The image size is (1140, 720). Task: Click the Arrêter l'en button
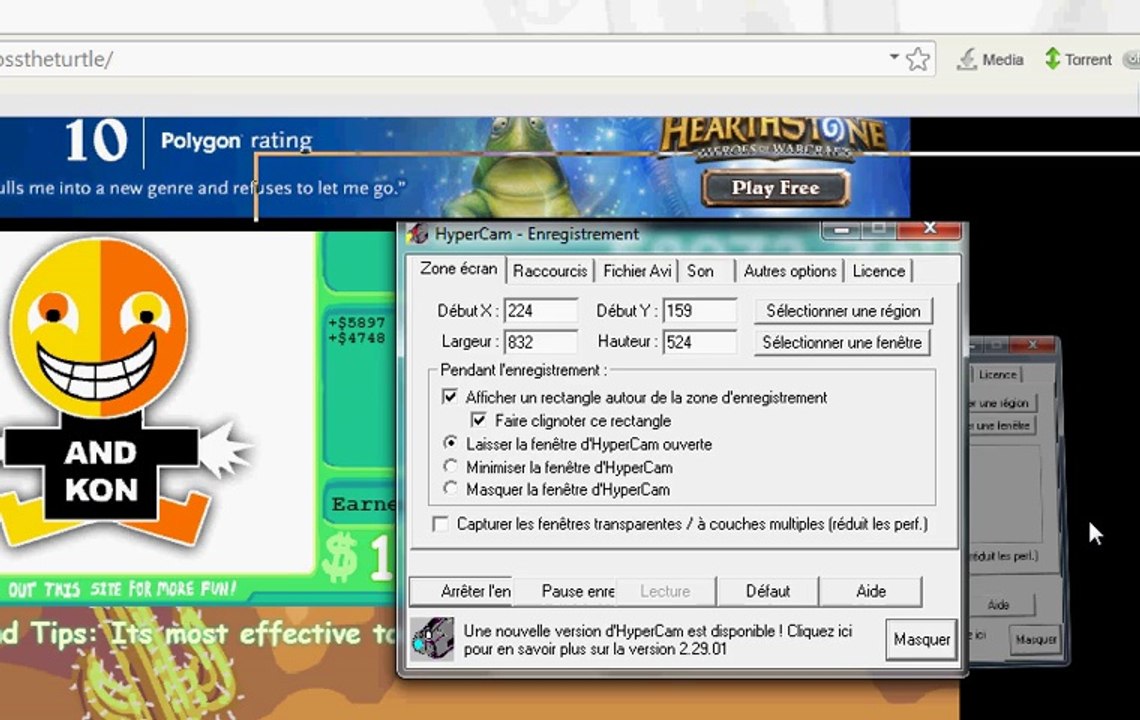click(462, 591)
